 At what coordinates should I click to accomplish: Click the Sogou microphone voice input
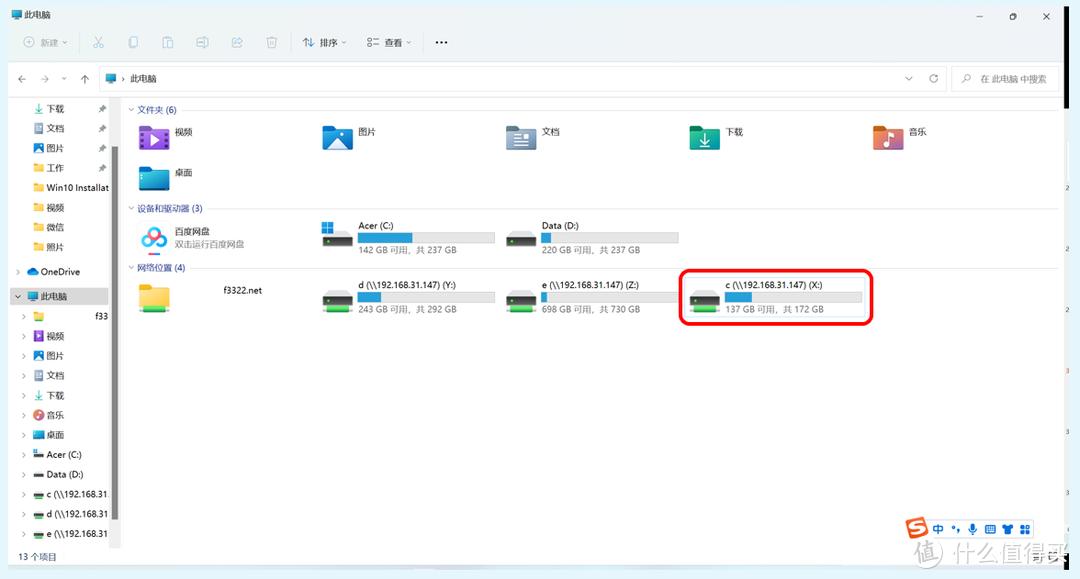tap(973, 529)
